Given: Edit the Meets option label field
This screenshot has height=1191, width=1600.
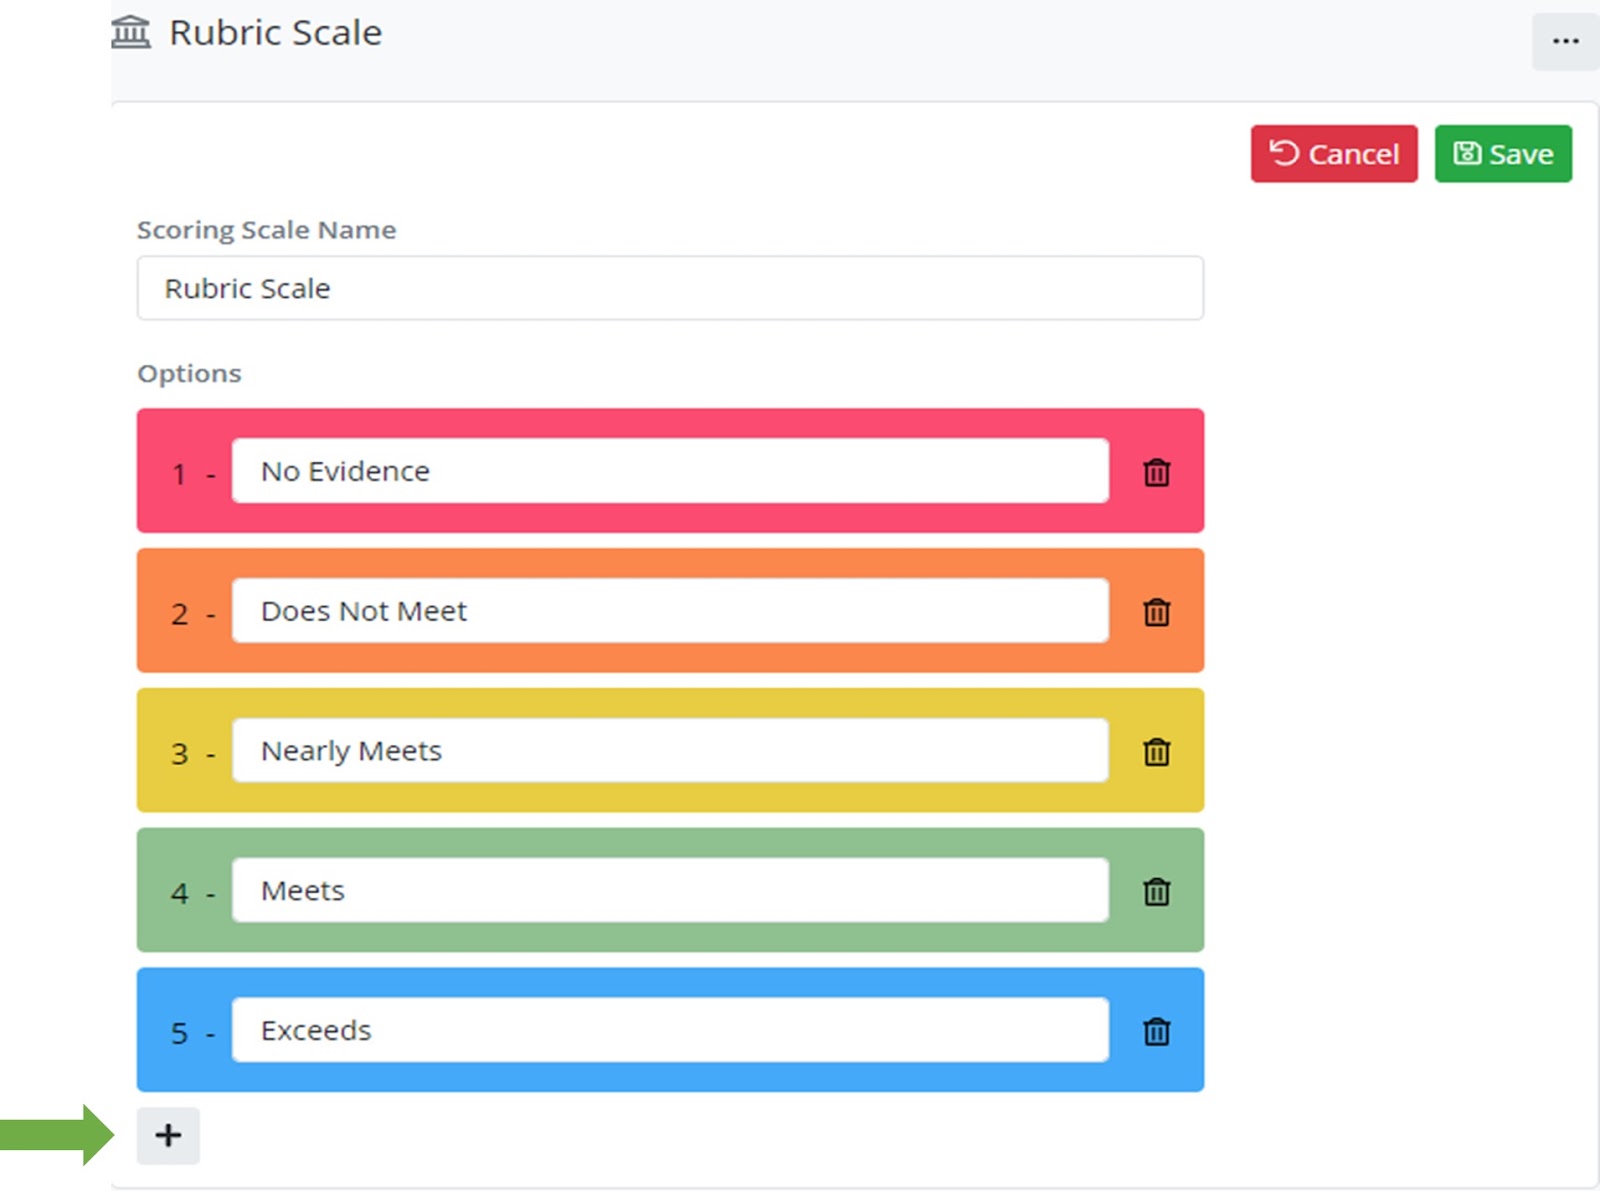Looking at the screenshot, I should click(669, 890).
